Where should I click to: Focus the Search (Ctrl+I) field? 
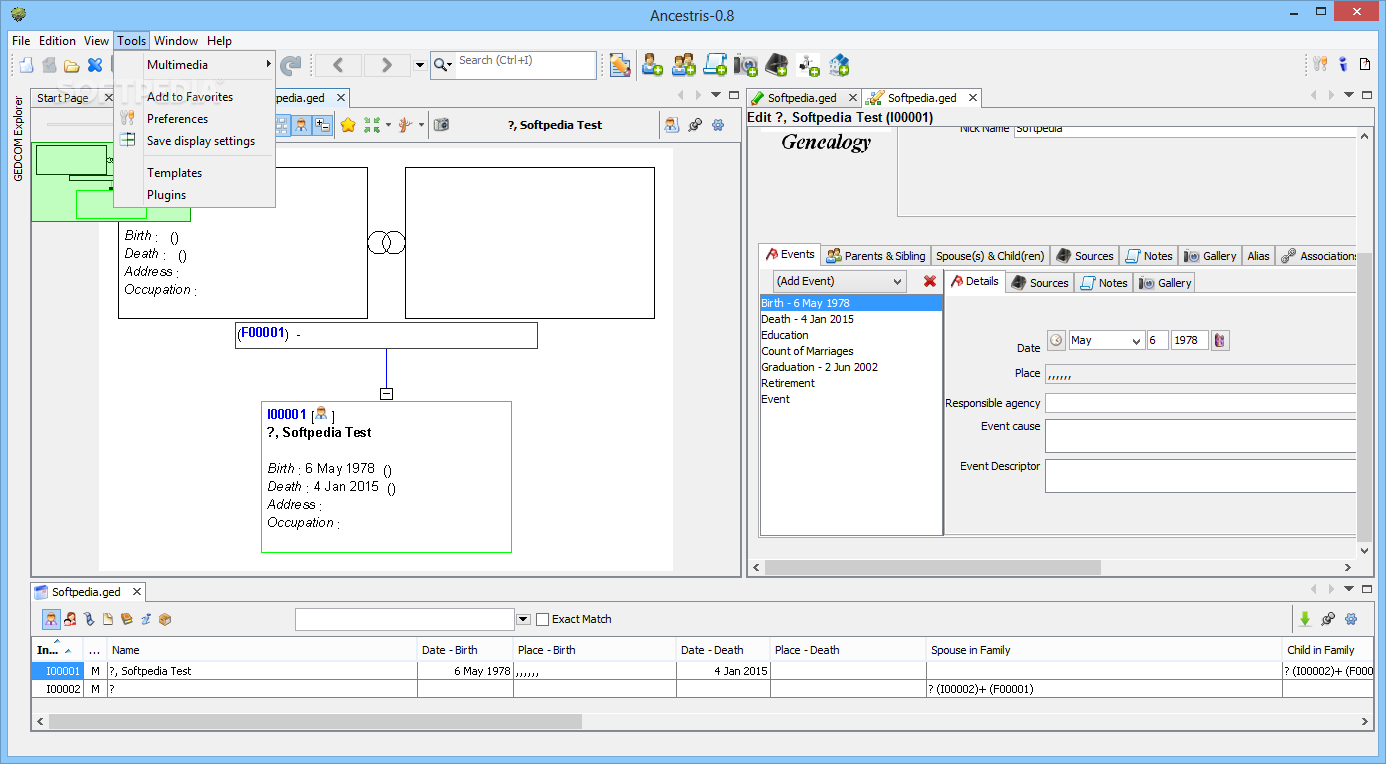coord(525,64)
